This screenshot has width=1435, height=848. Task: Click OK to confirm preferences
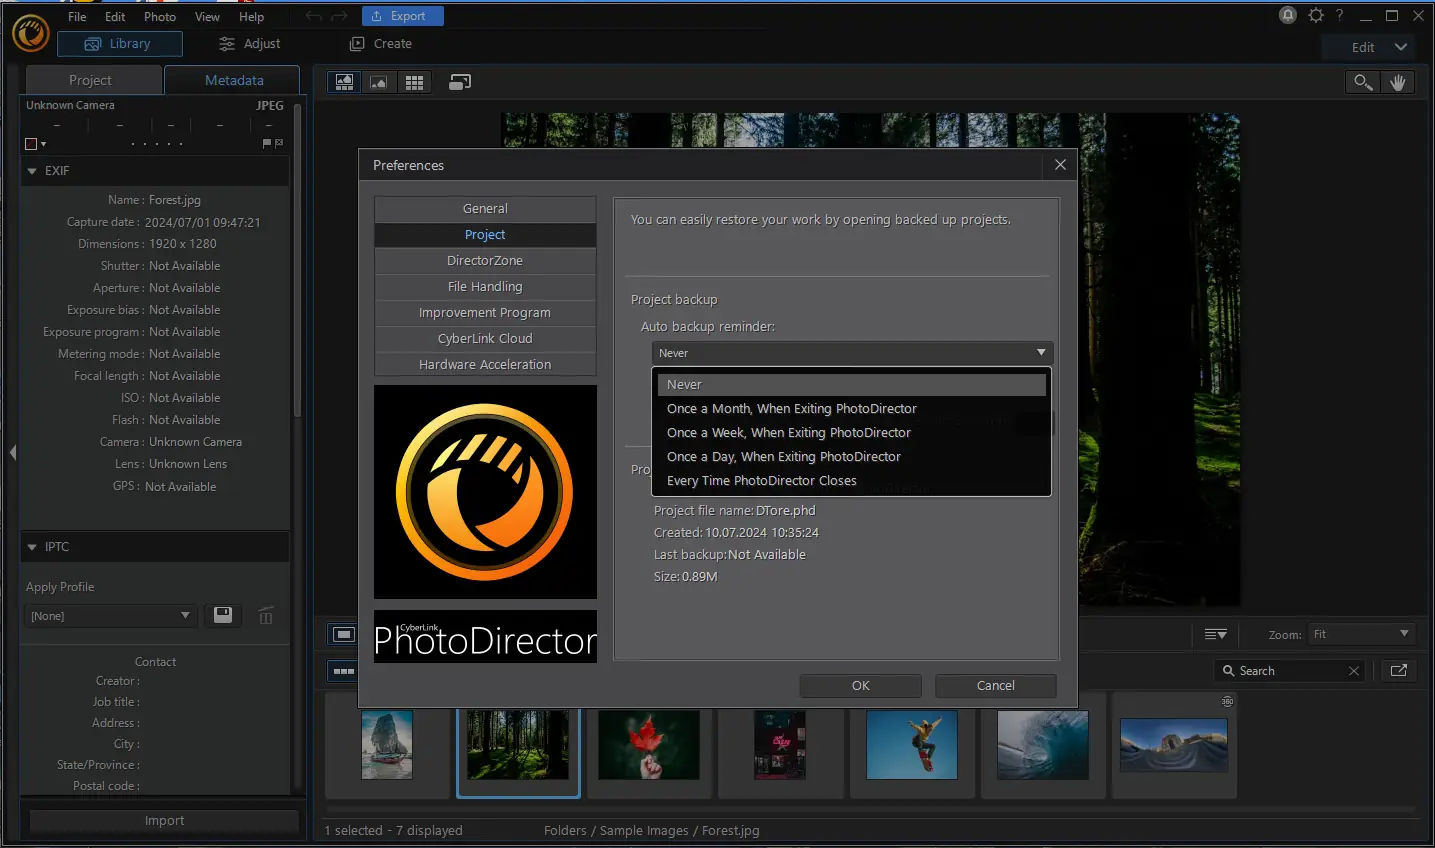point(860,686)
